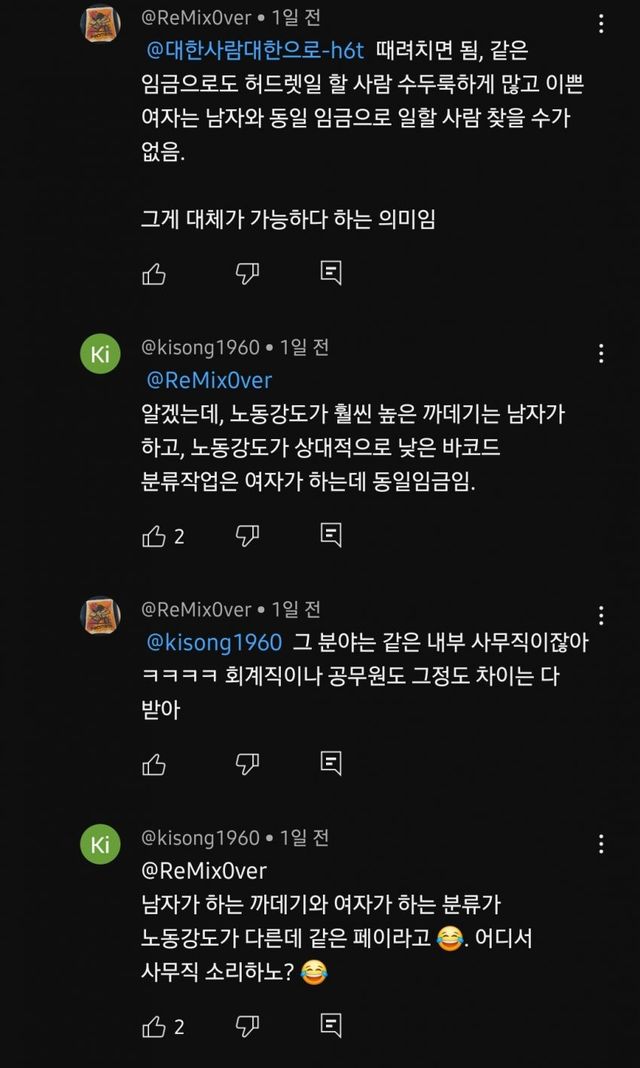Image resolution: width=640 pixels, height=1068 pixels.
Task: Reply to kisong1960's comment about 바코드 분류작업
Action: coord(331,536)
